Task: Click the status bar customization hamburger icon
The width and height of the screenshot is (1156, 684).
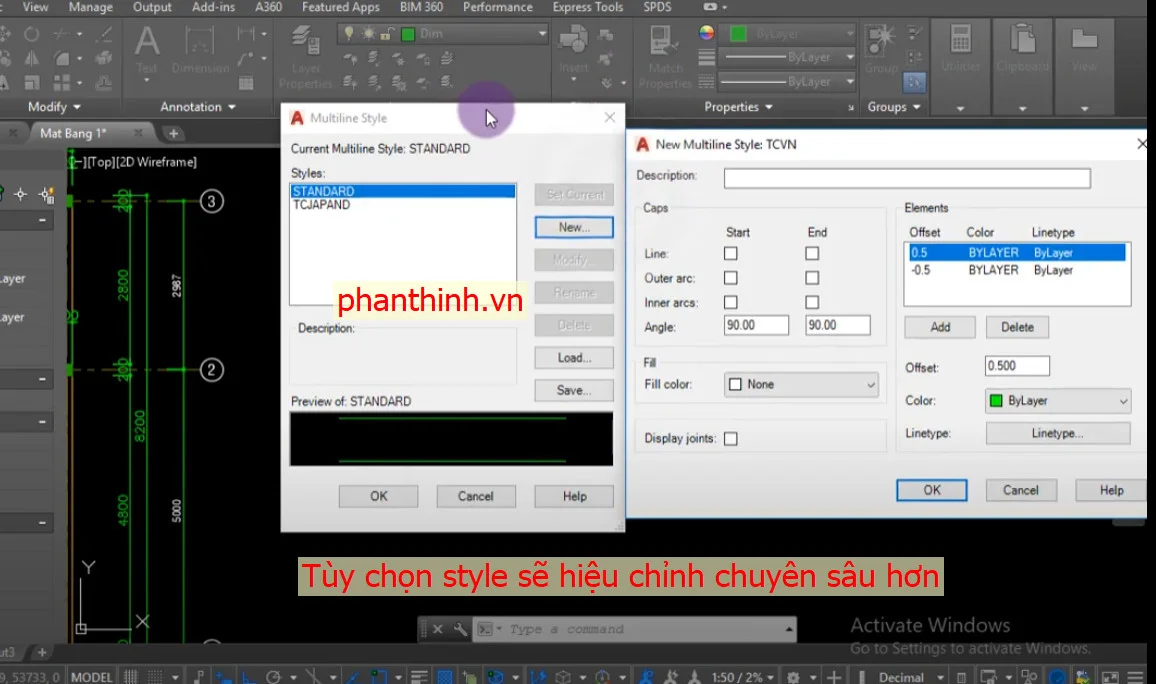Action: pyautogui.click(x=1136, y=677)
